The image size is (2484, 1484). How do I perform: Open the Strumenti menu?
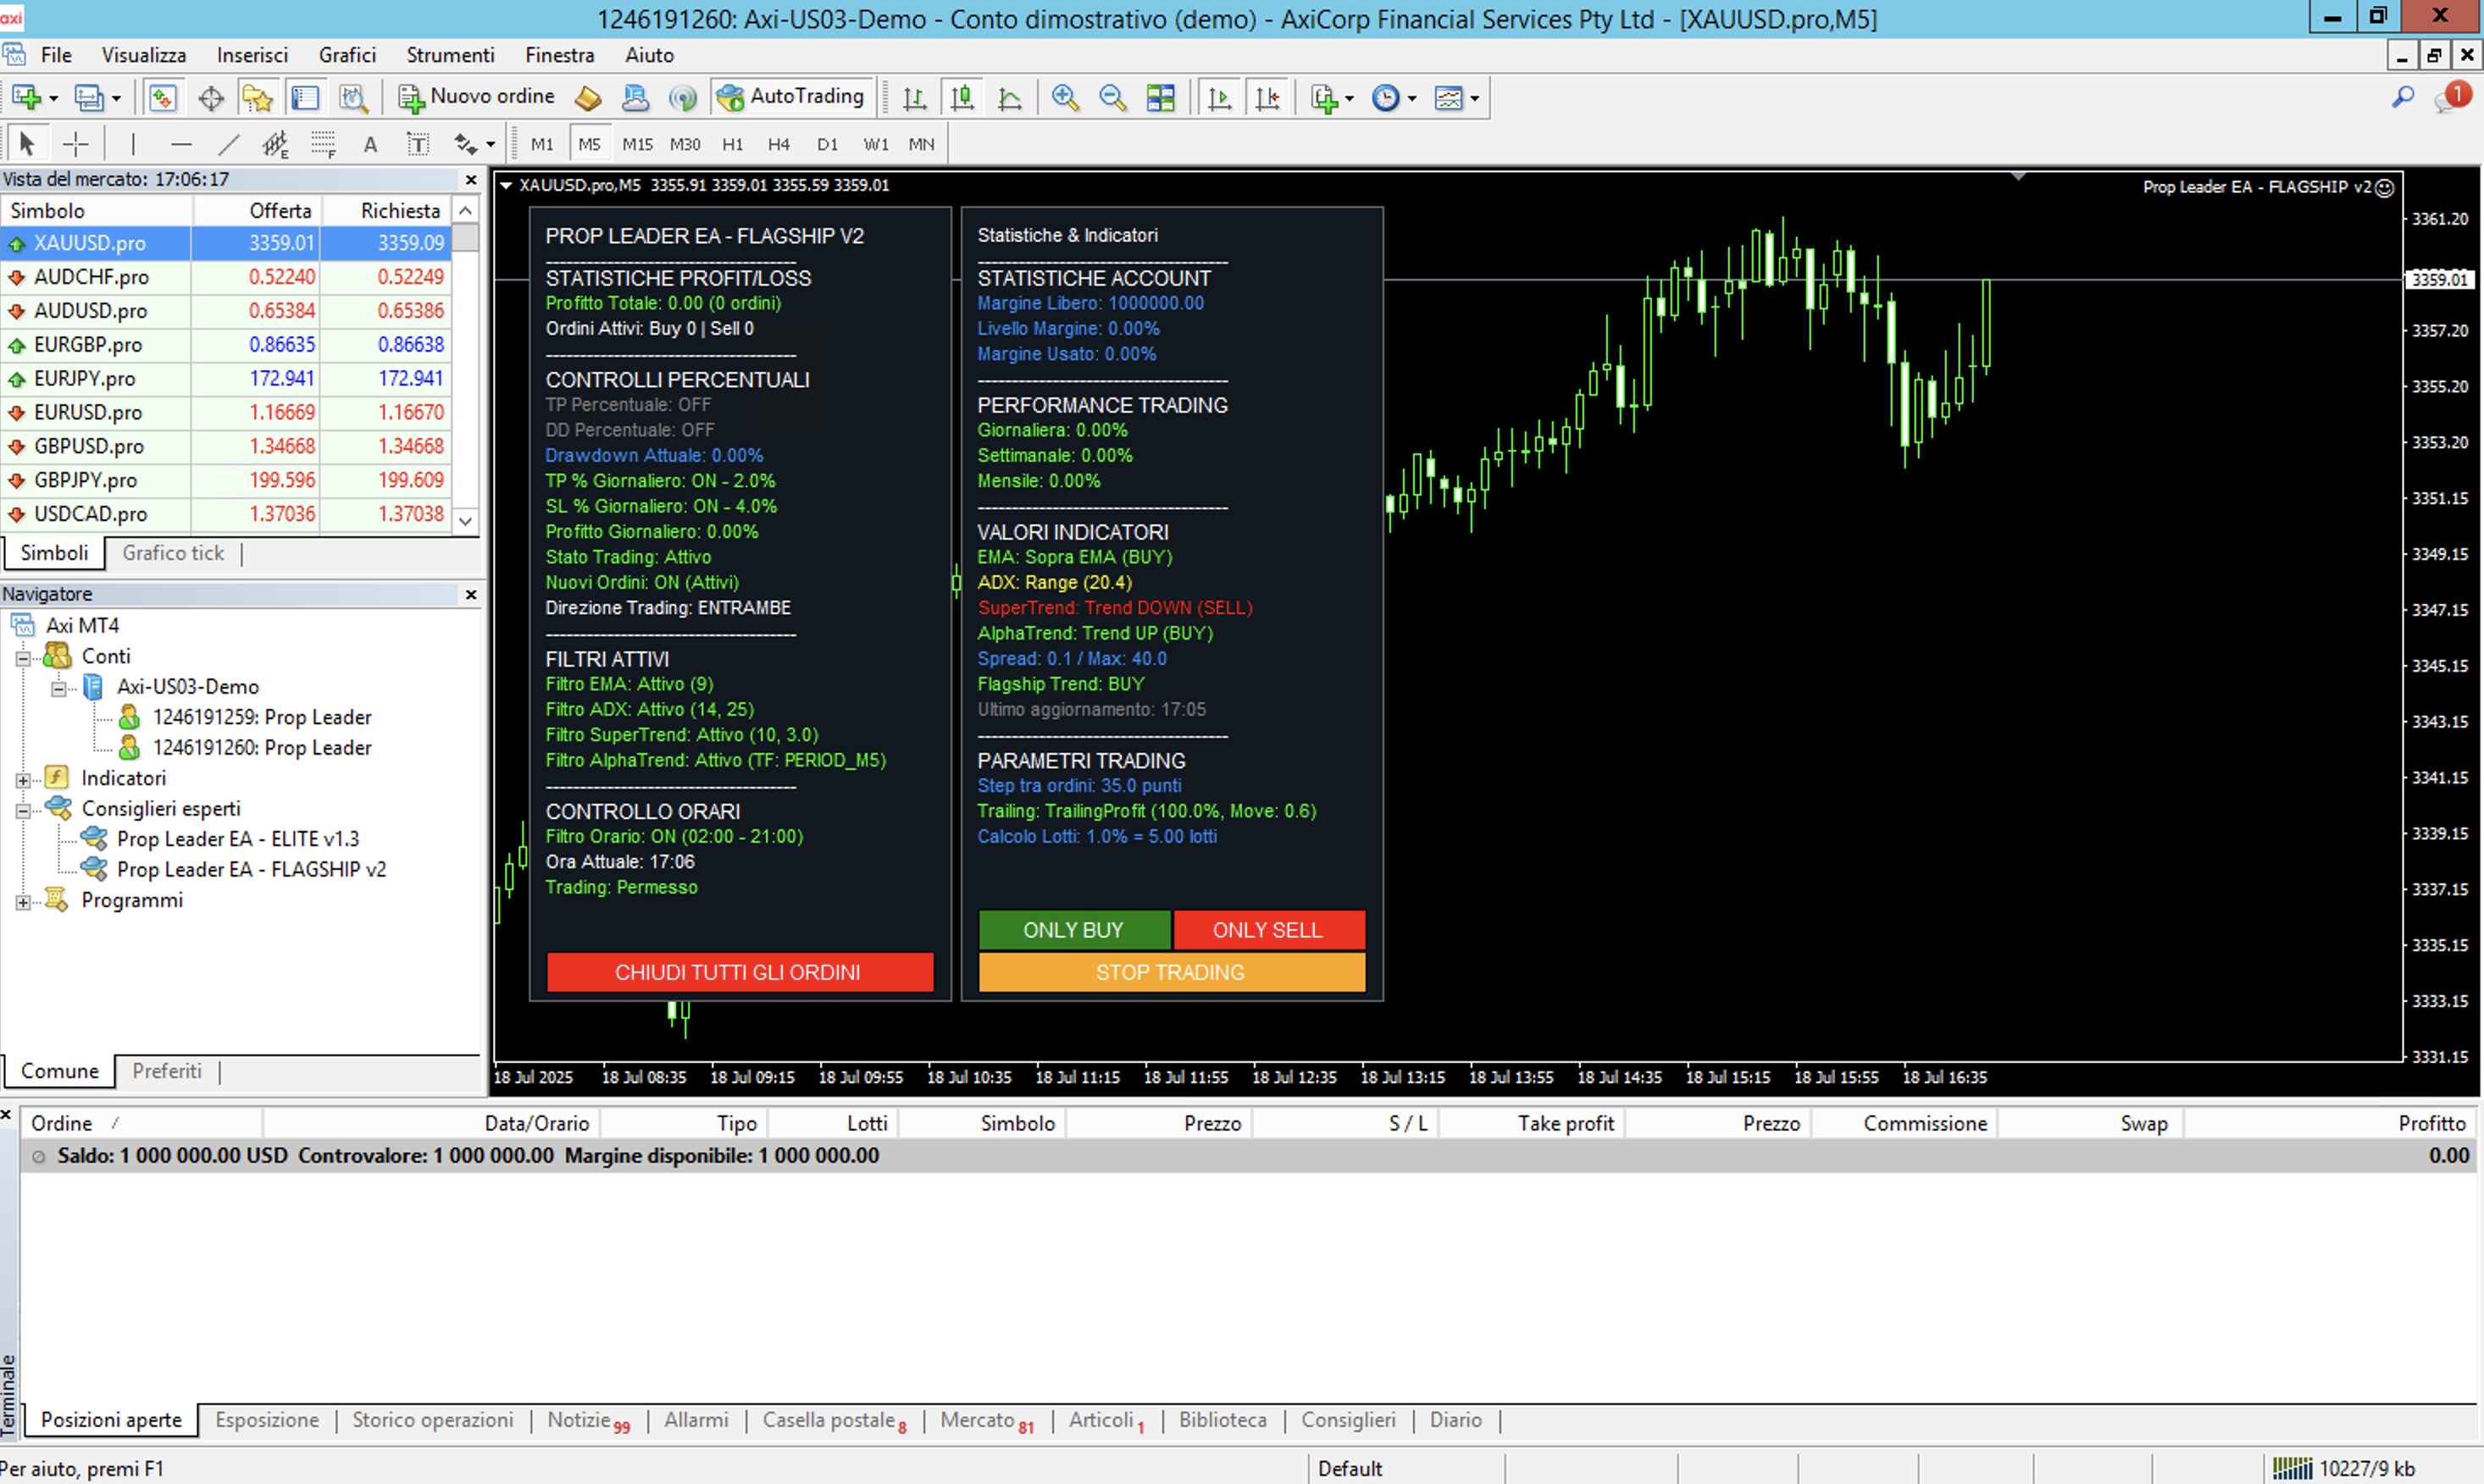(x=450, y=55)
